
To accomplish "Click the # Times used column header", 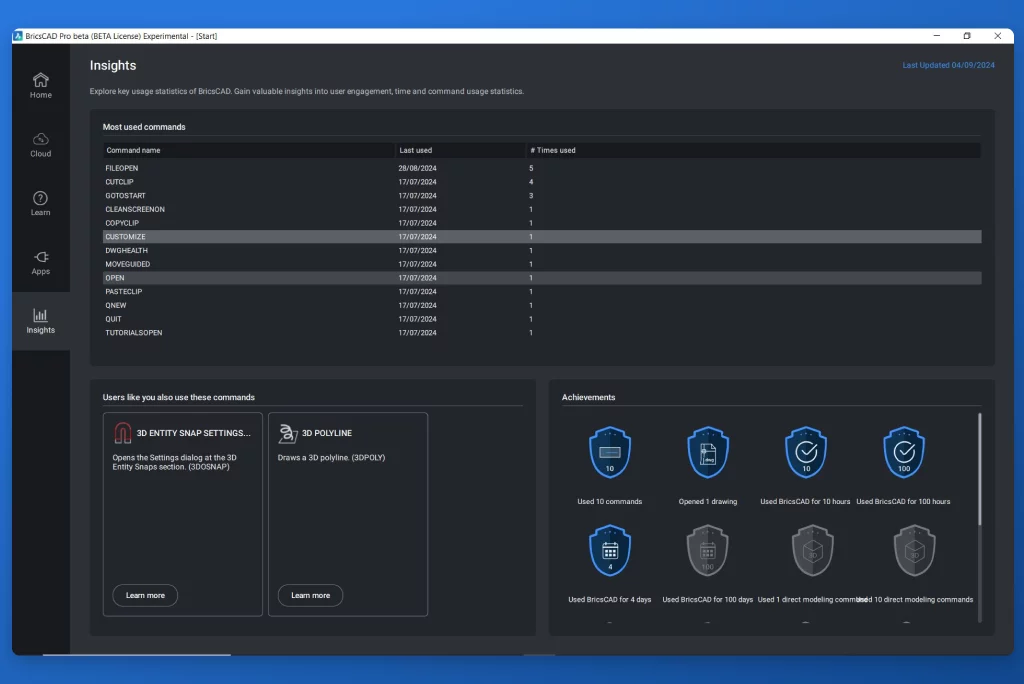I will [x=753, y=150].
